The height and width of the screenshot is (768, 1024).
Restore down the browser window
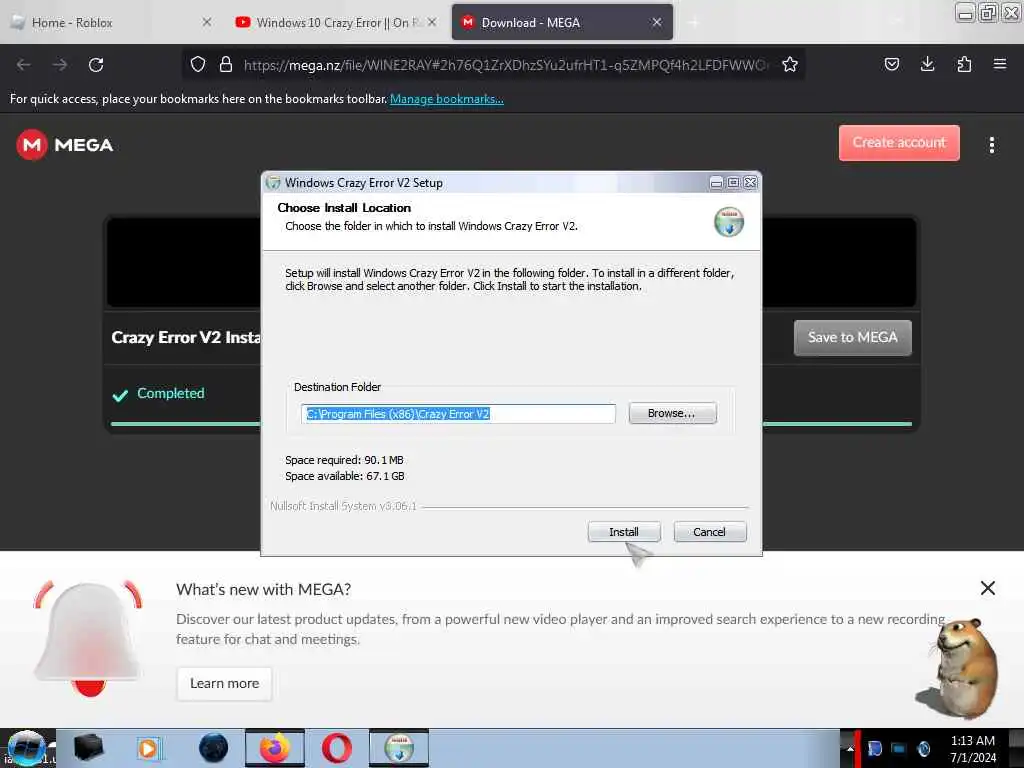point(988,12)
